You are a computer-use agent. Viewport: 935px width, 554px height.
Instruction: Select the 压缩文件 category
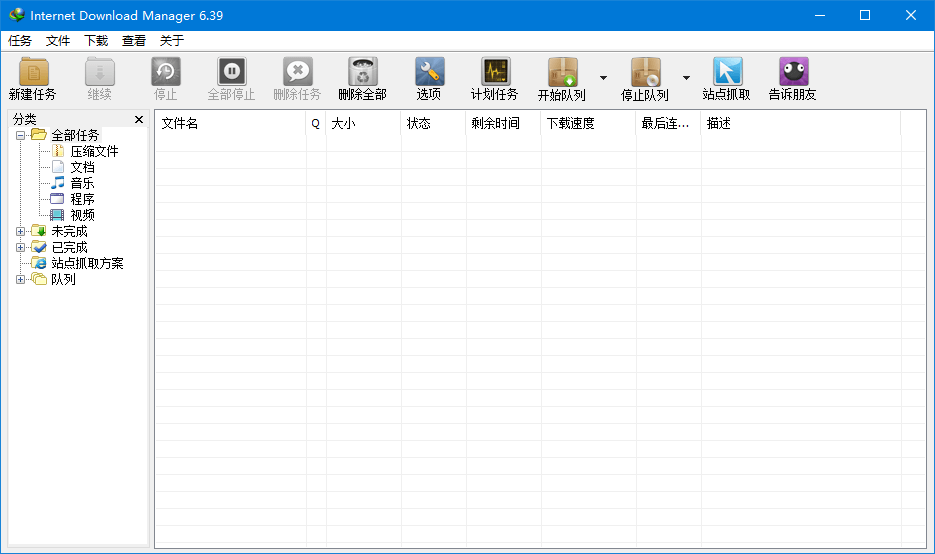94,151
